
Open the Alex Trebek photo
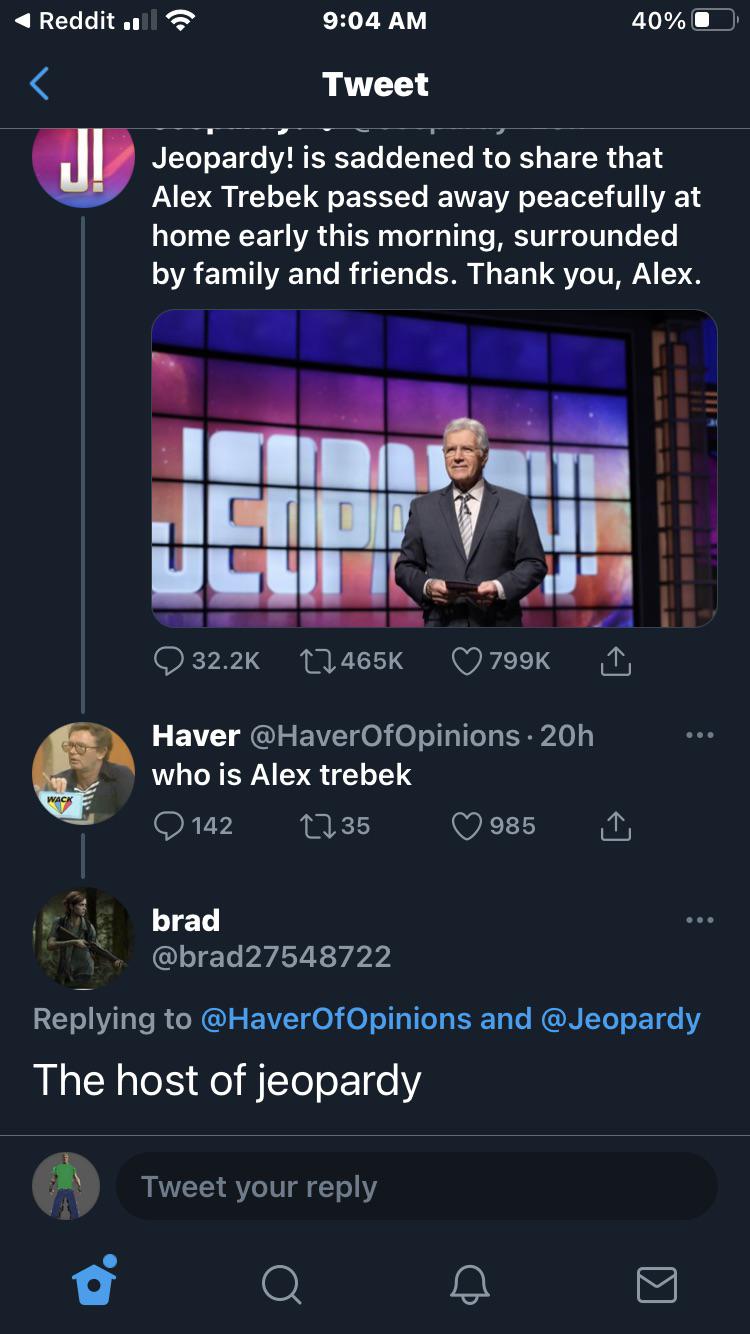tap(434, 468)
